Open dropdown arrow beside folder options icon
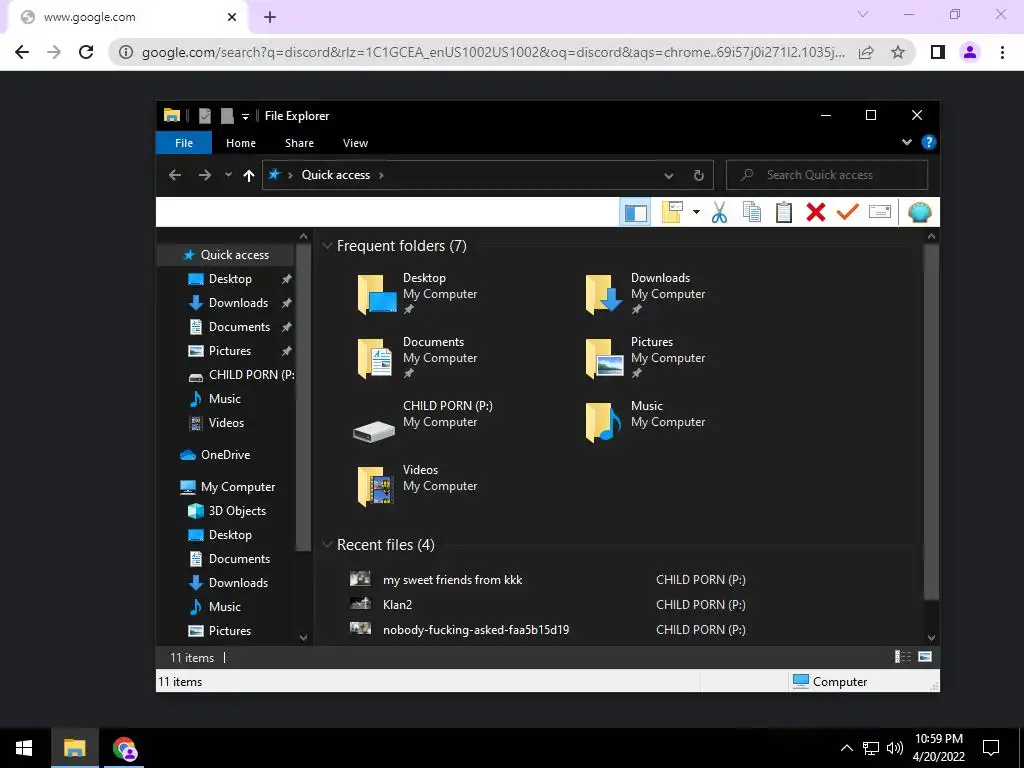Screen dimensions: 1024x768 point(696,212)
